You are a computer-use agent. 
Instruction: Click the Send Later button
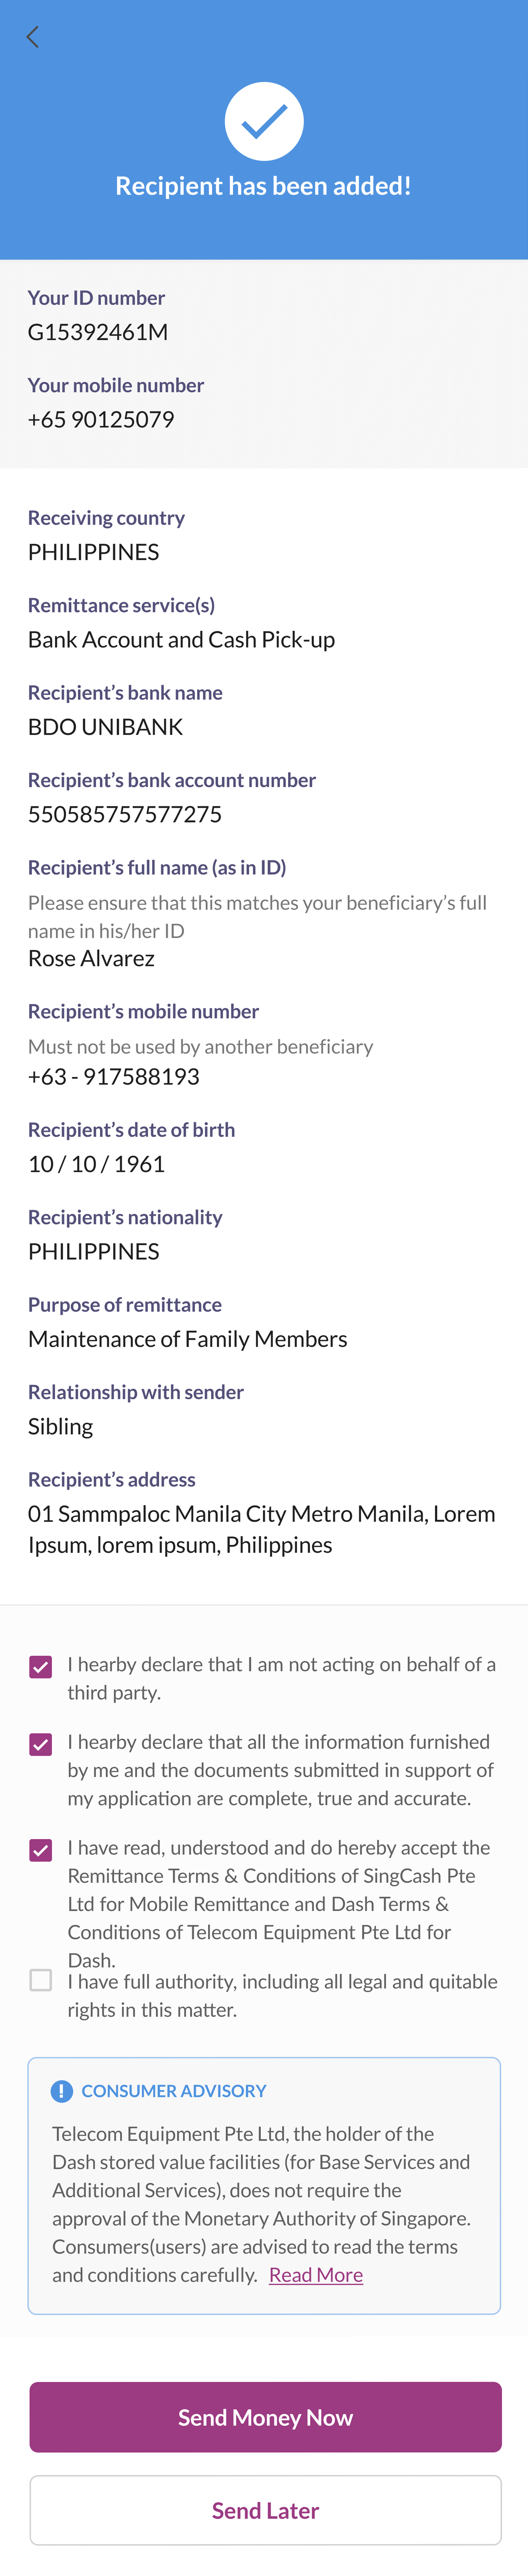pos(265,2510)
